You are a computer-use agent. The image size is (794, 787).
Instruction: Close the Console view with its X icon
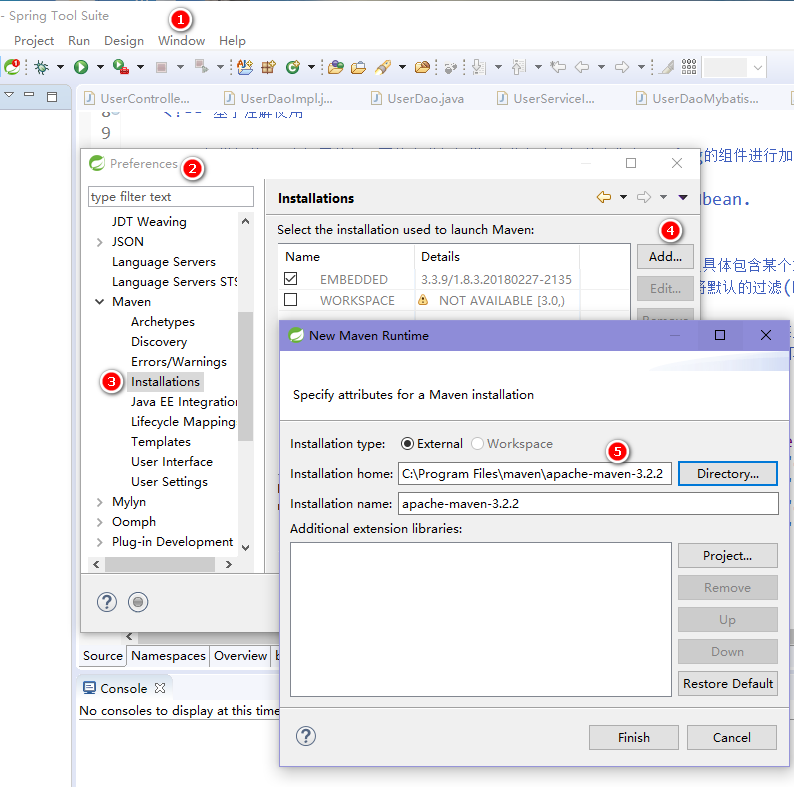160,688
